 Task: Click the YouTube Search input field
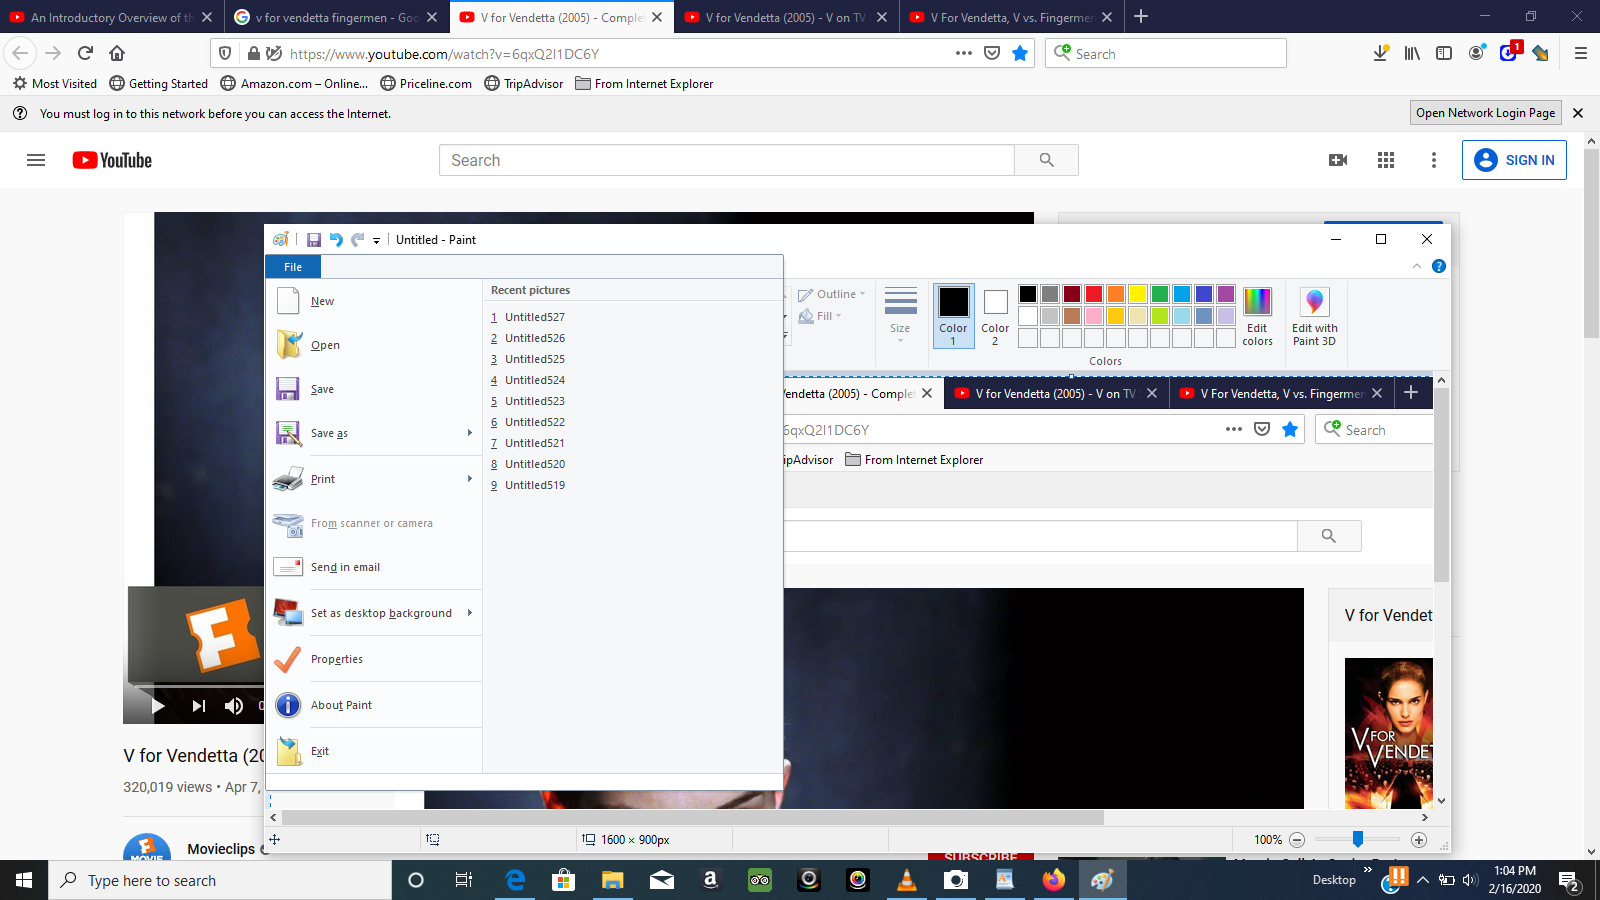click(727, 160)
